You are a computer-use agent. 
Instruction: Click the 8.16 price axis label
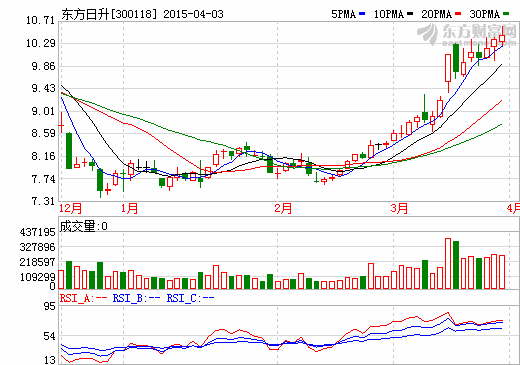(x=43, y=156)
